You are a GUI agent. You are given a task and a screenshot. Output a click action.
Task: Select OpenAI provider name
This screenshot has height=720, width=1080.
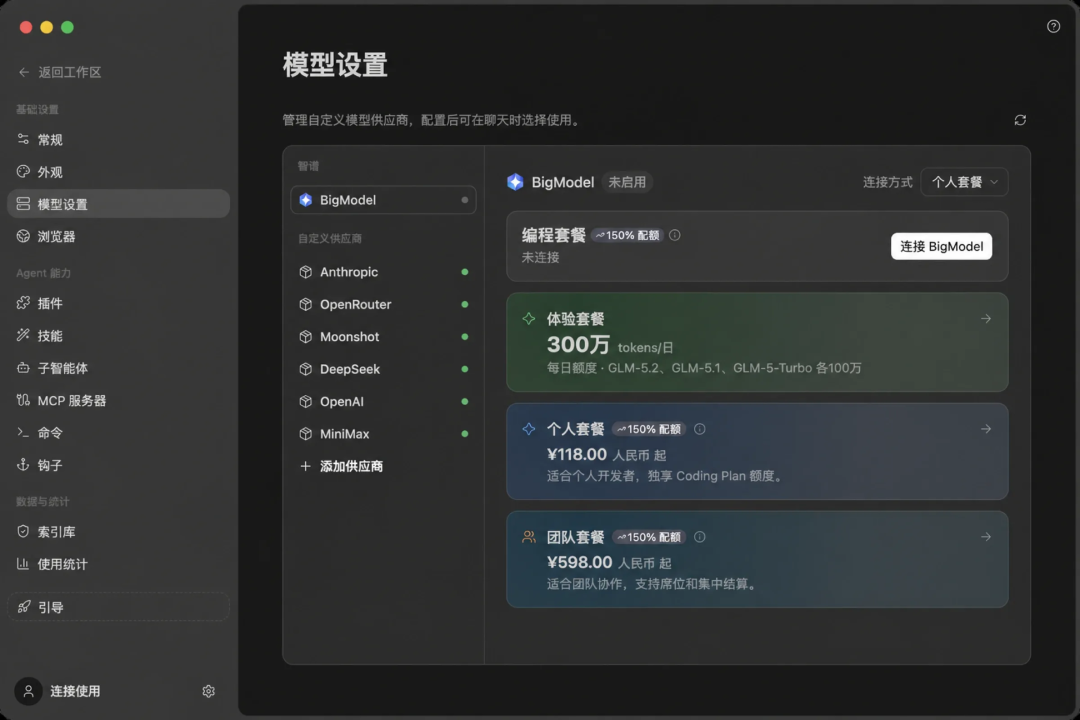click(342, 402)
